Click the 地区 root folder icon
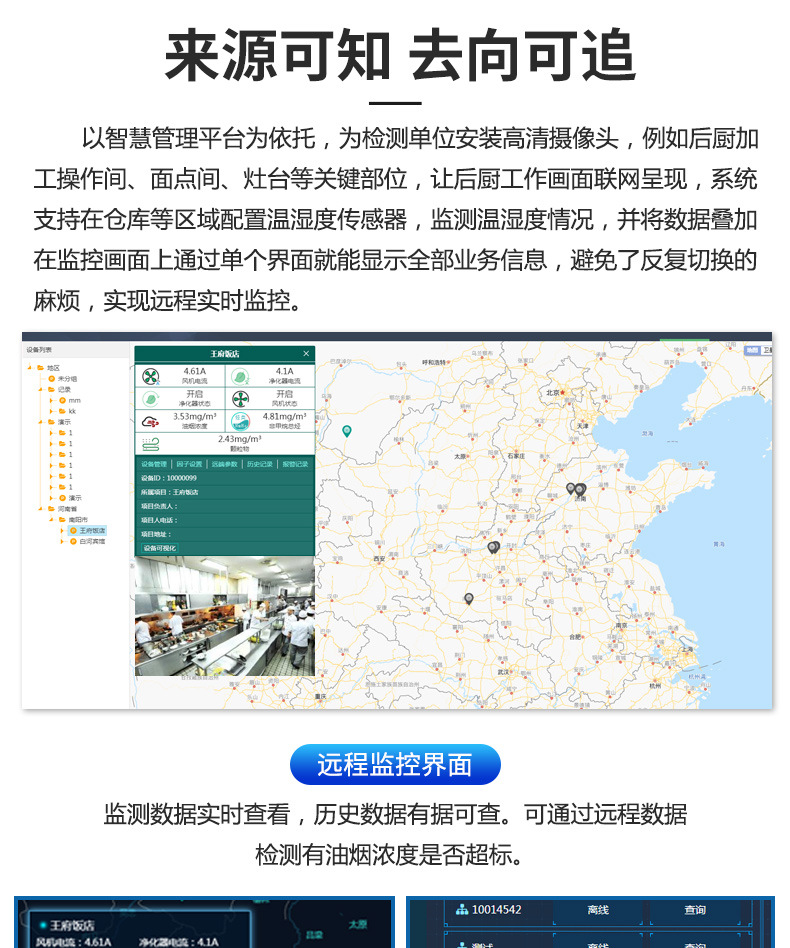Viewport: 790px width, 948px height. point(40,368)
